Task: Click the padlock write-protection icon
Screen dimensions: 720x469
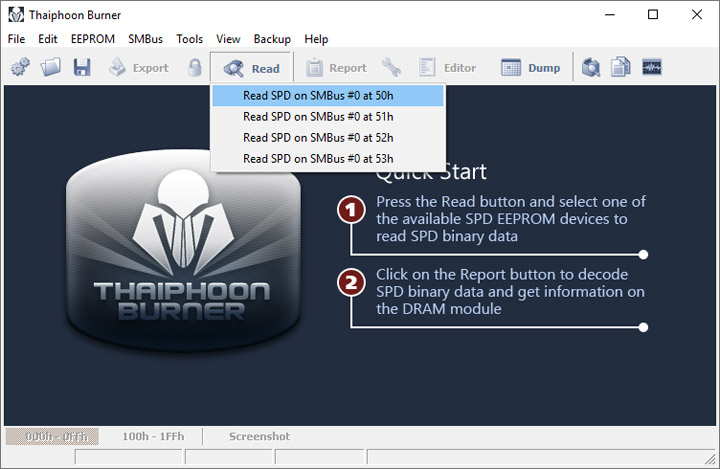Action: point(195,68)
